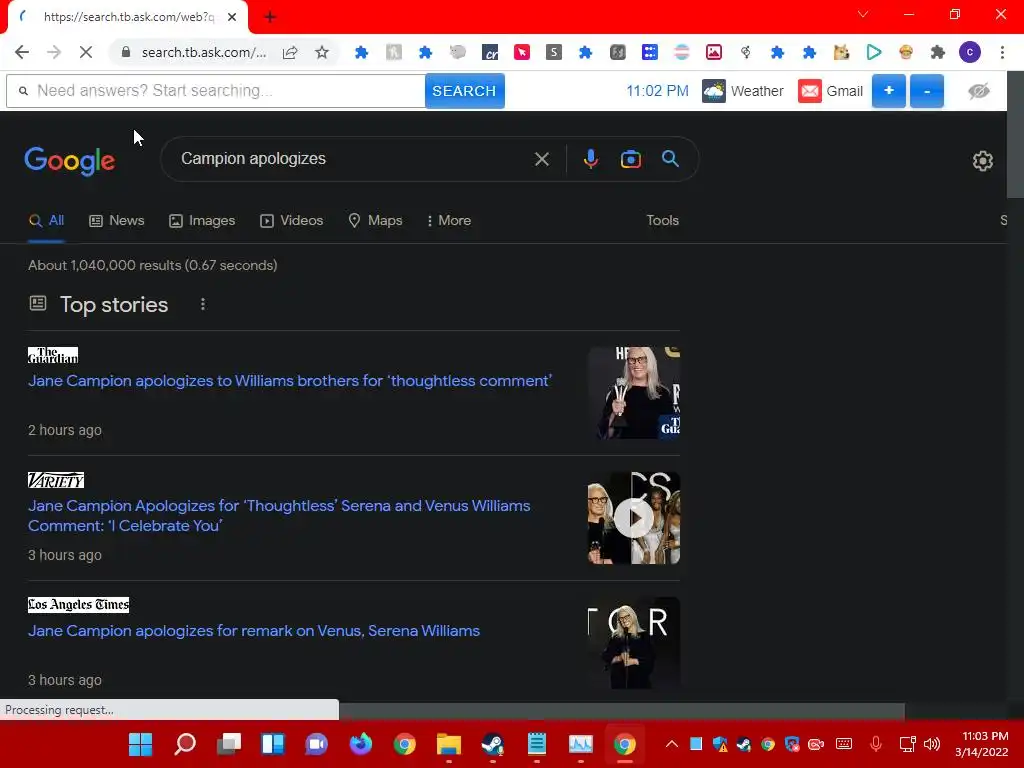Open Google quick settings gear
Image resolution: width=1024 pixels, height=768 pixels.
click(x=982, y=161)
